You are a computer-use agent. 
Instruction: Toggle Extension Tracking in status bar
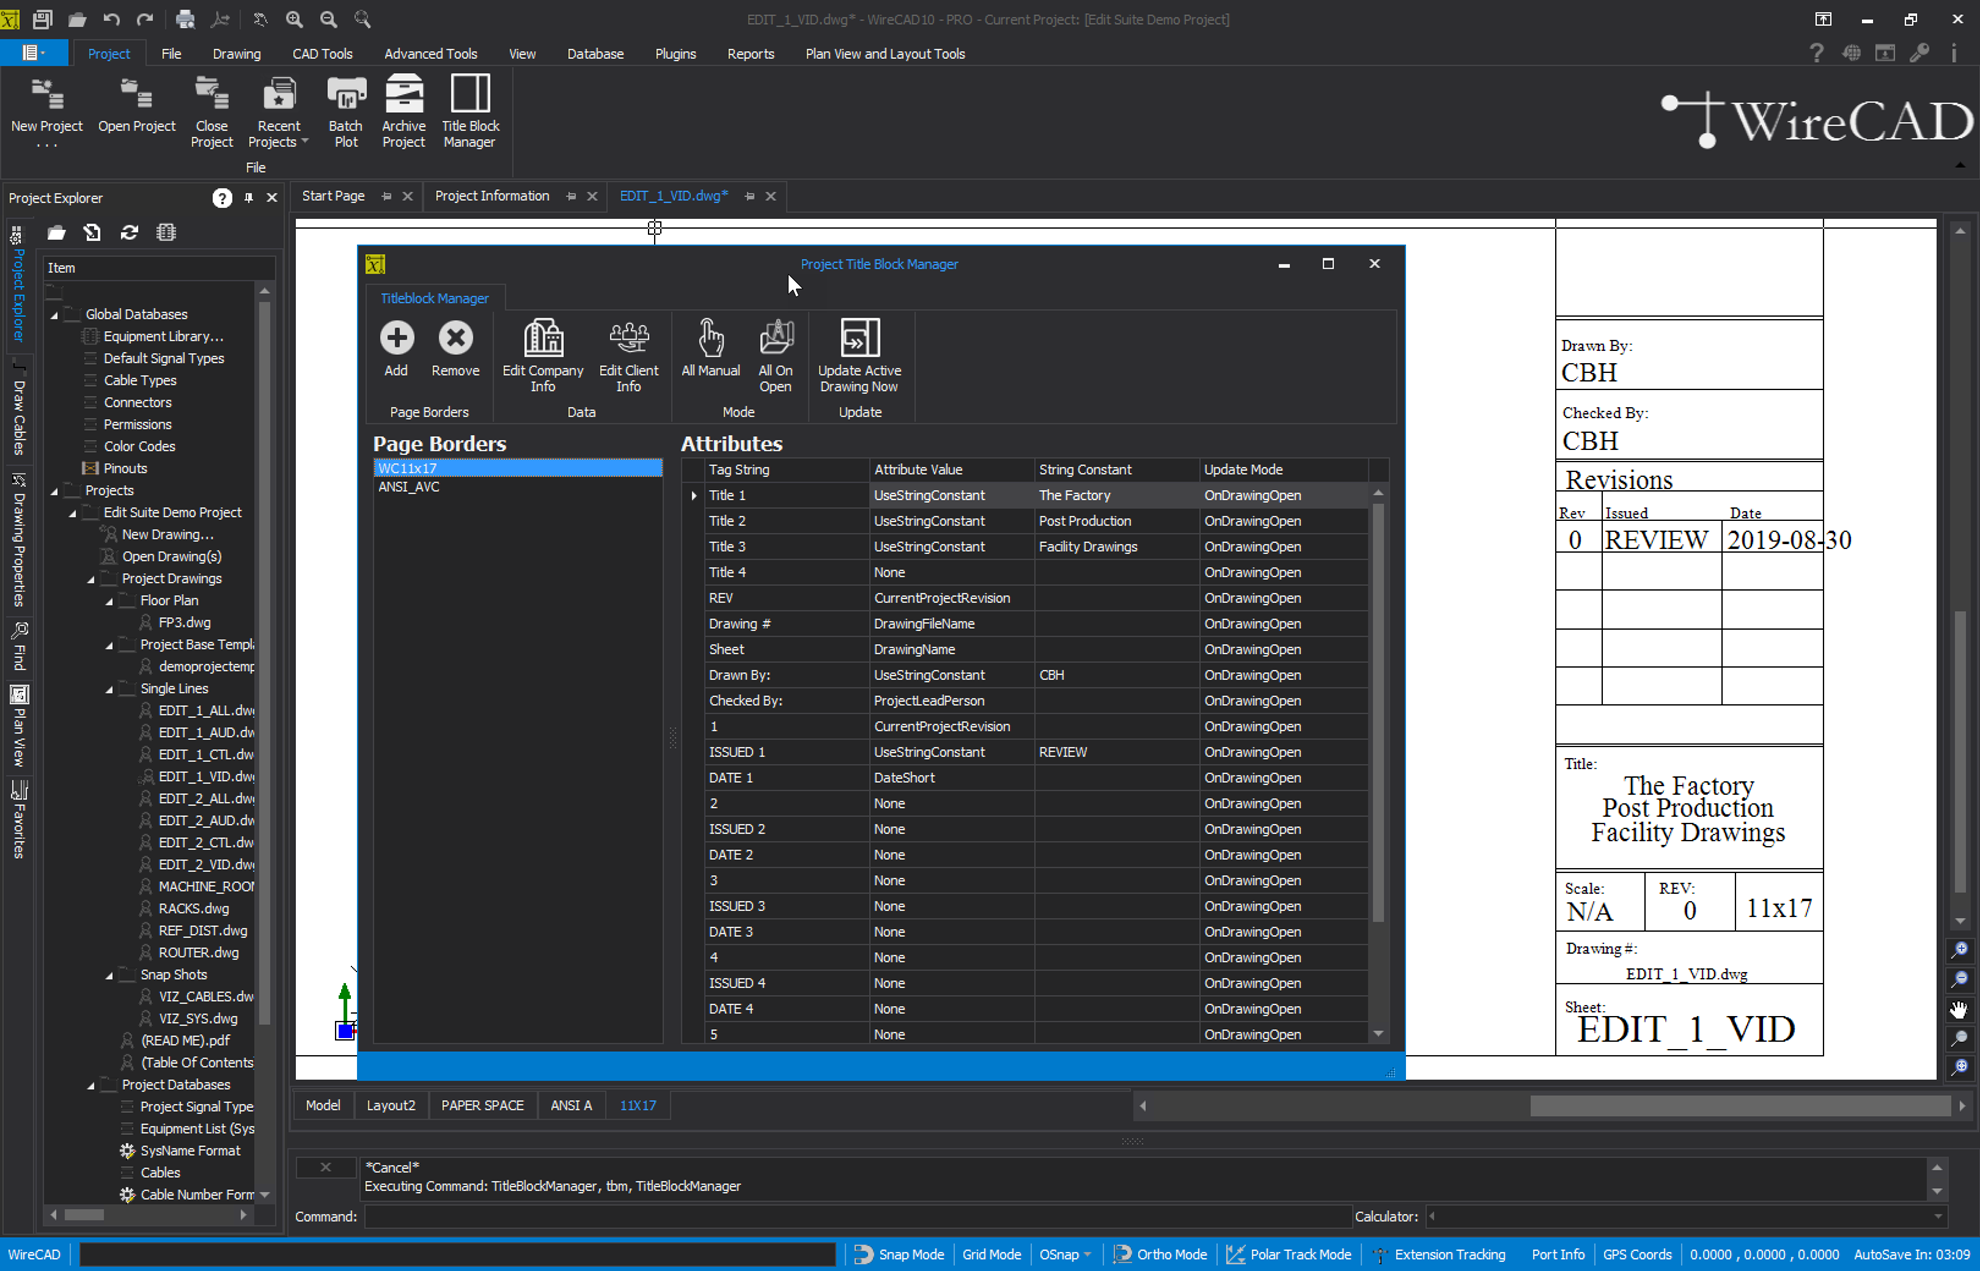tap(1439, 1254)
